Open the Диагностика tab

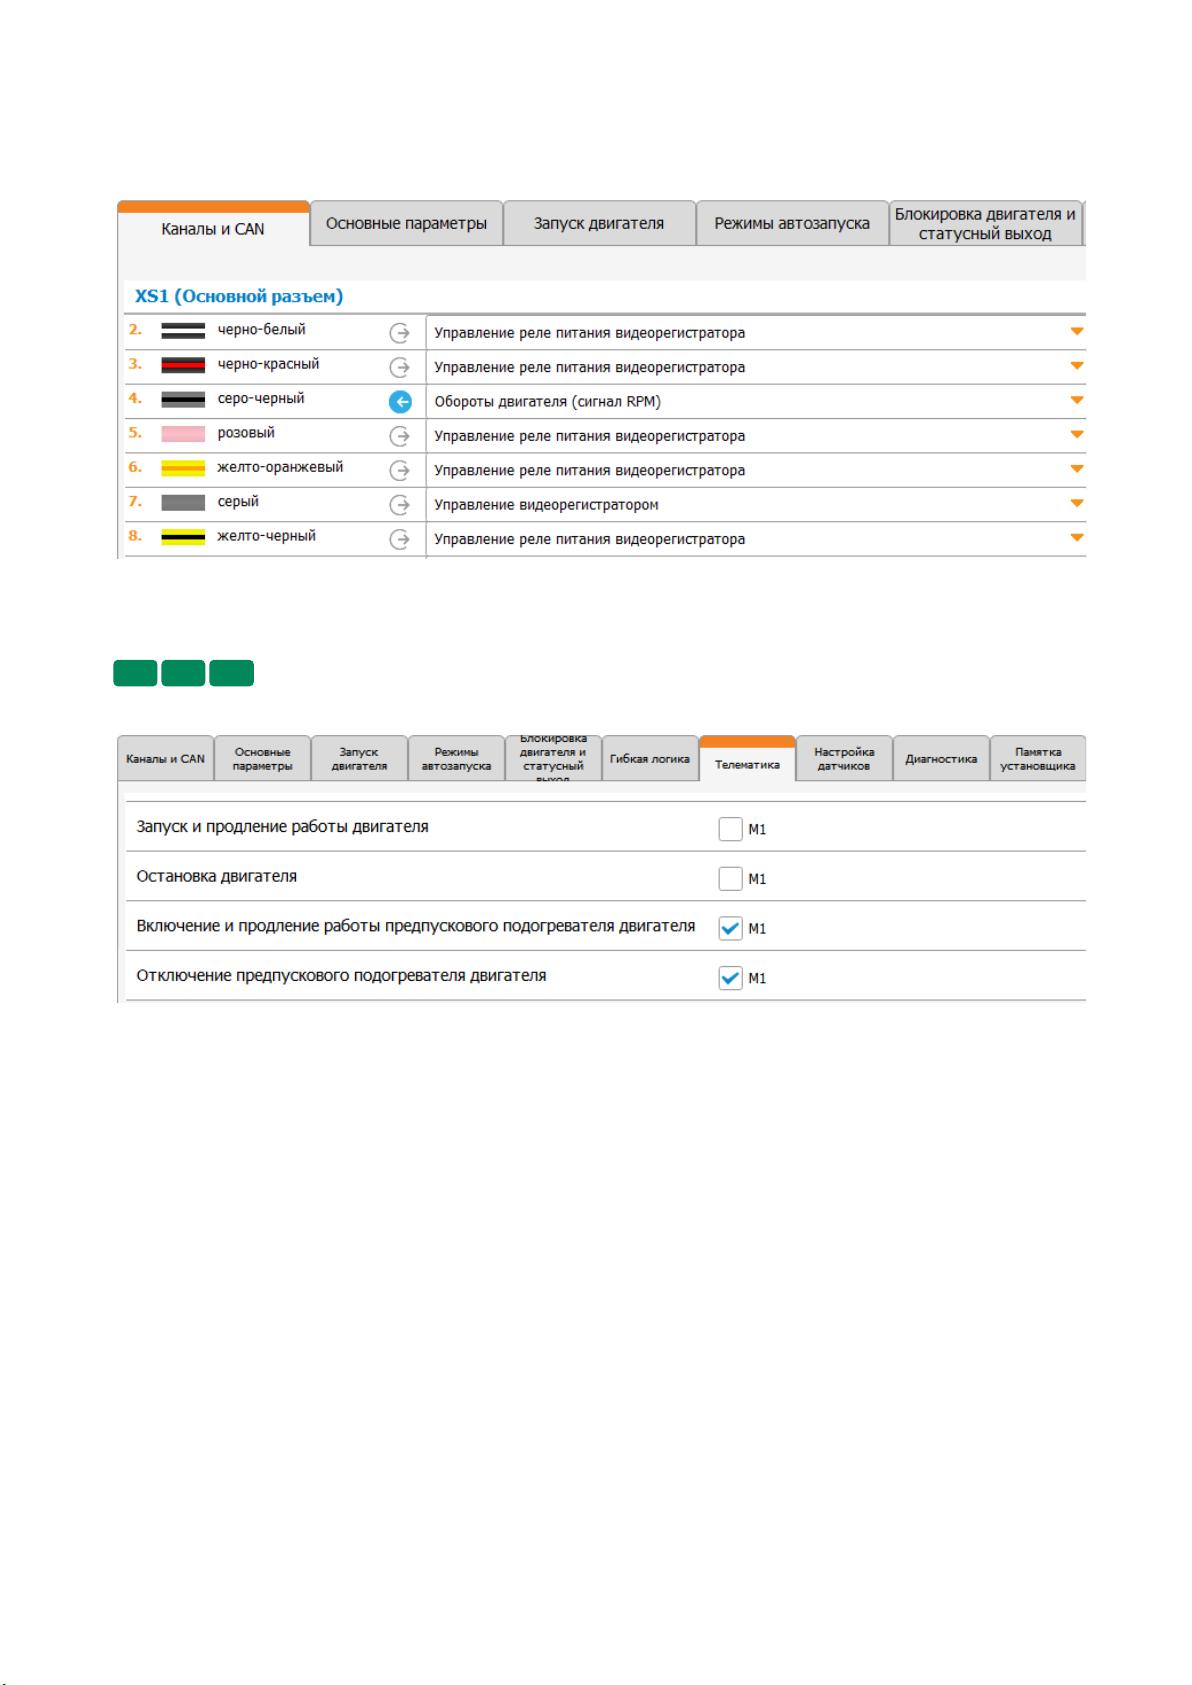941,758
